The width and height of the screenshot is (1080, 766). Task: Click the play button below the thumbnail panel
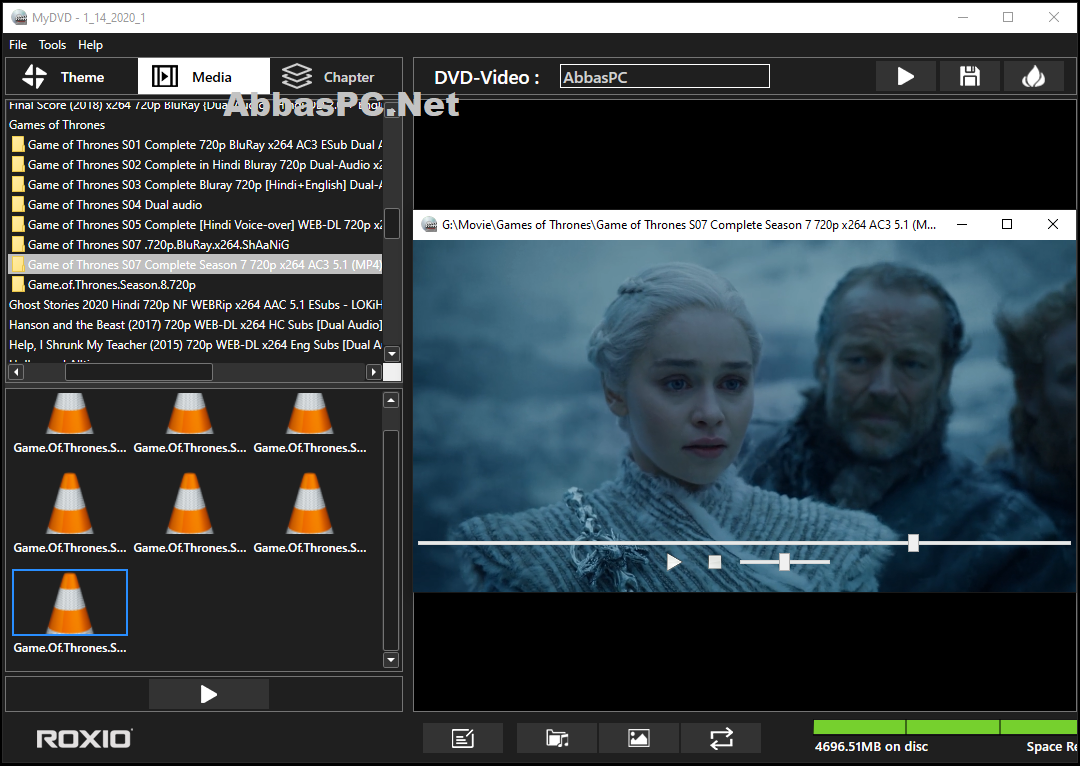click(x=209, y=694)
